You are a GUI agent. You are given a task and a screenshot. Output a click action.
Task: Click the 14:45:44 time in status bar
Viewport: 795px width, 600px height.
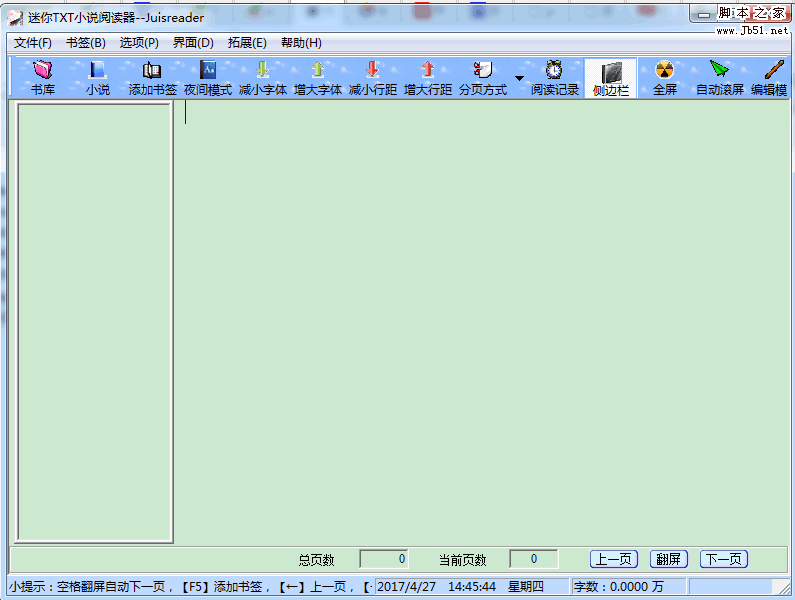pyautogui.click(x=472, y=587)
